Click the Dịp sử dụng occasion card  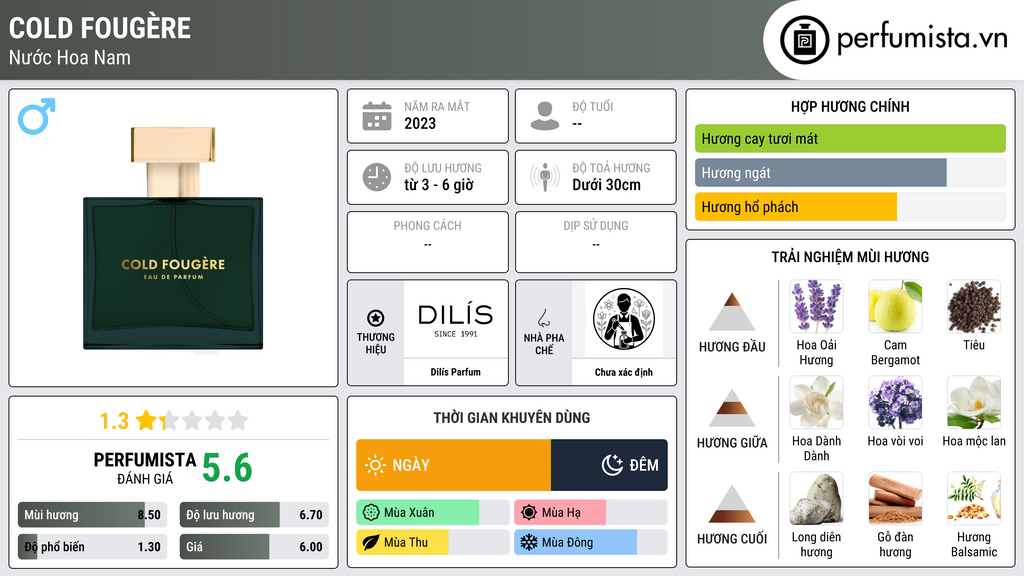tap(596, 242)
